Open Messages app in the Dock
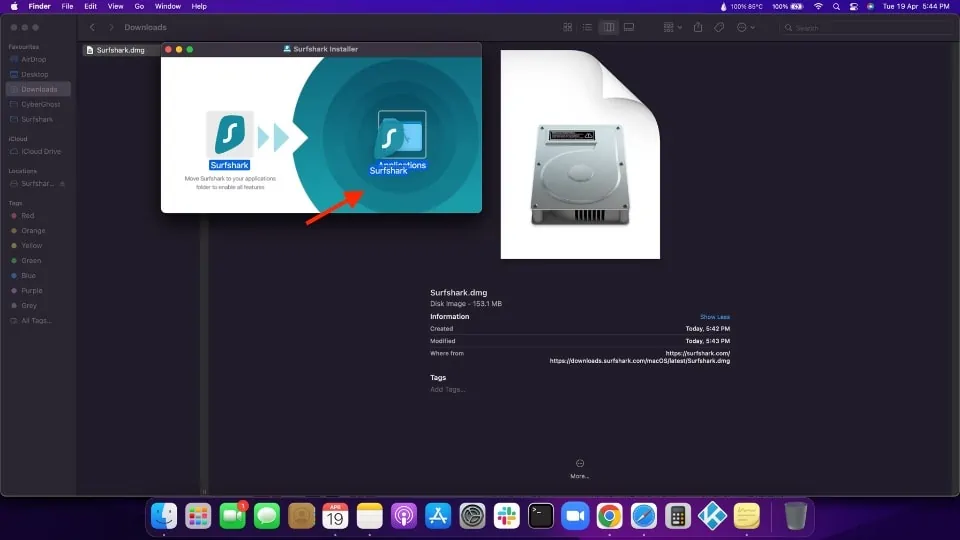 pyautogui.click(x=267, y=516)
